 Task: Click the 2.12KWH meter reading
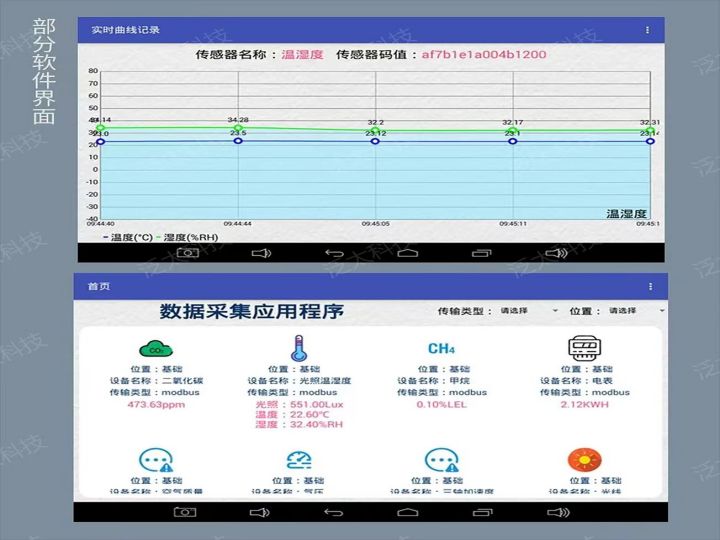[583, 404]
